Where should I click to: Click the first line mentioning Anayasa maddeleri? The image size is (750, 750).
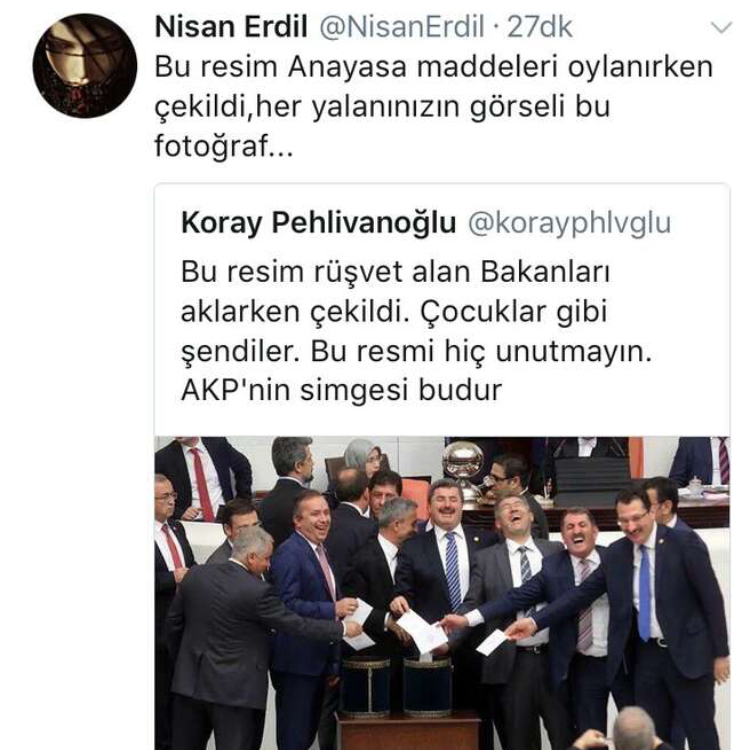pyautogui.click(x=433, y=66)
